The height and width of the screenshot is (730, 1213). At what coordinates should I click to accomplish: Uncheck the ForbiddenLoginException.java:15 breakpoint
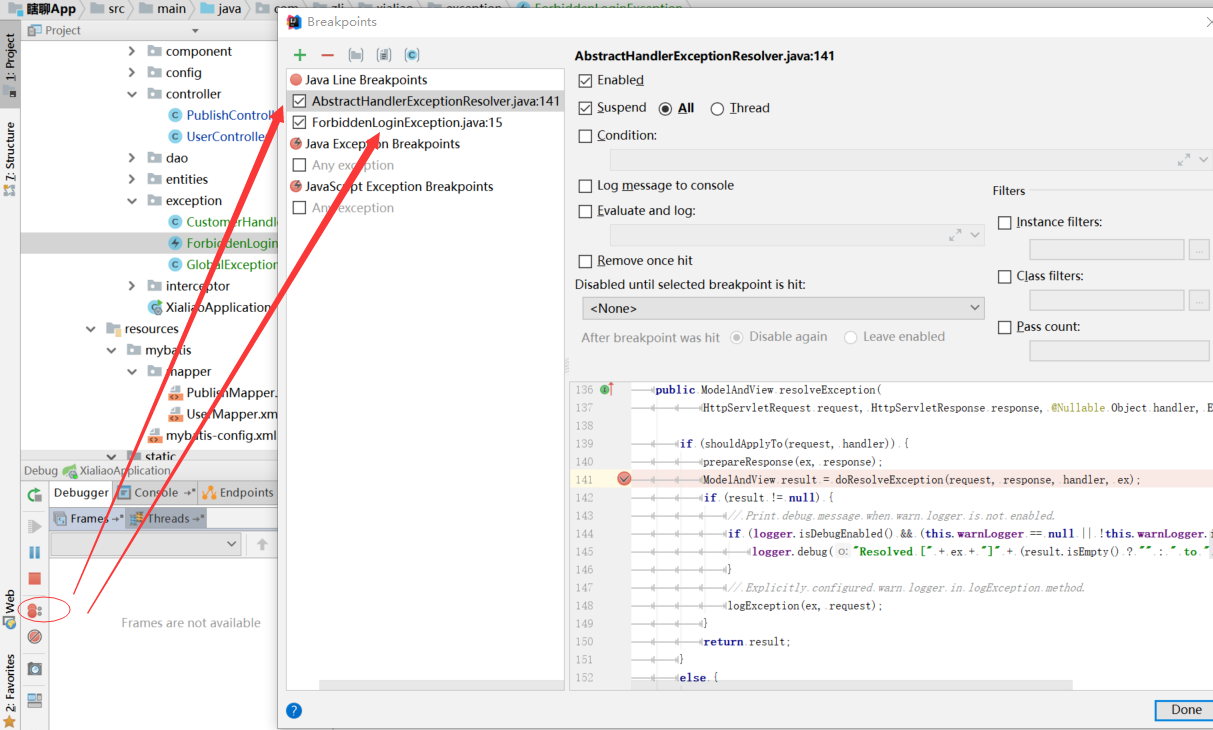click(x=299, y=123)
